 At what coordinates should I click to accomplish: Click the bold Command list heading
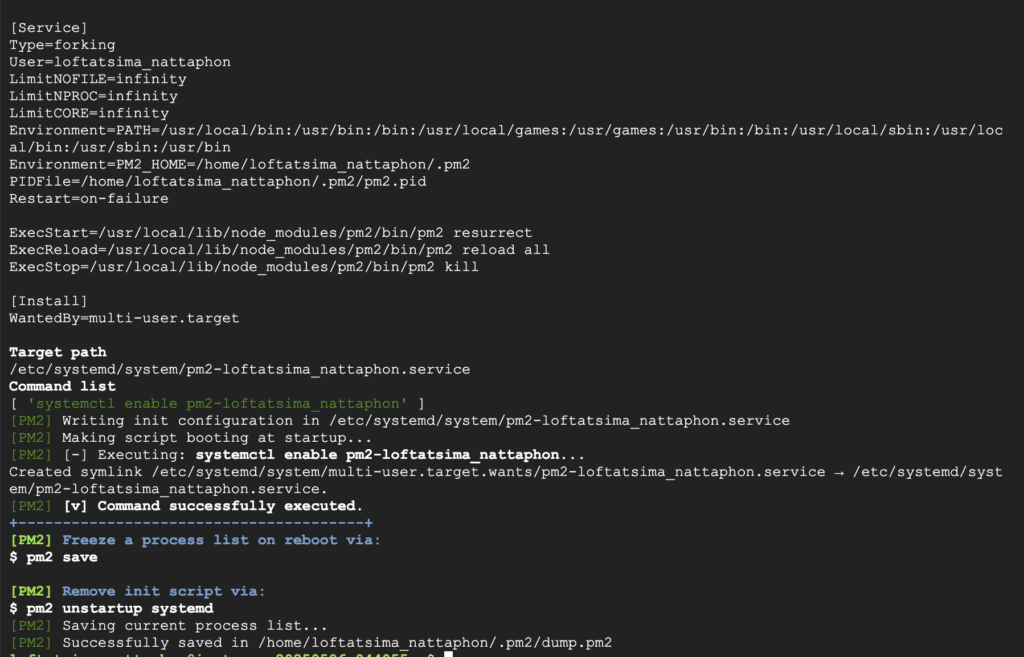point(62,386)
